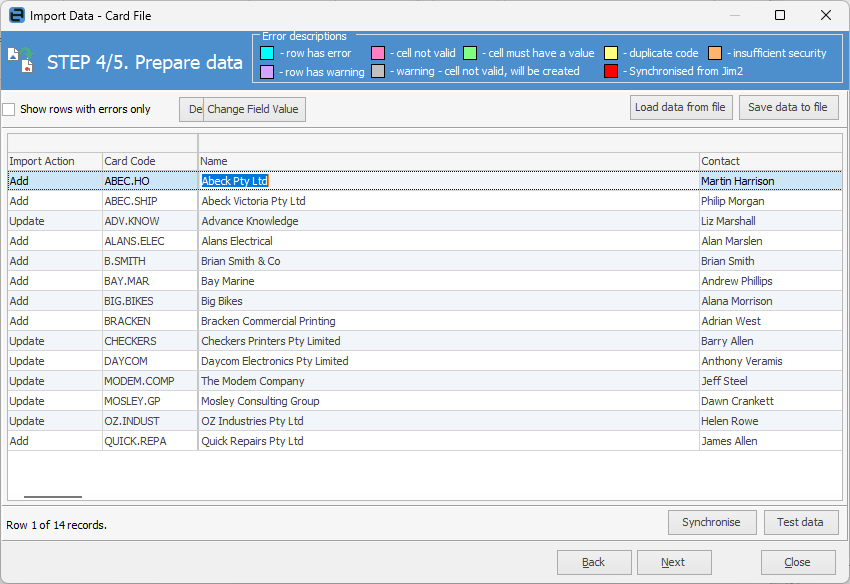Viewport: 850px width, 584px height.
Task: Select OZ Industries Pty Ltd
Action: 449,422
